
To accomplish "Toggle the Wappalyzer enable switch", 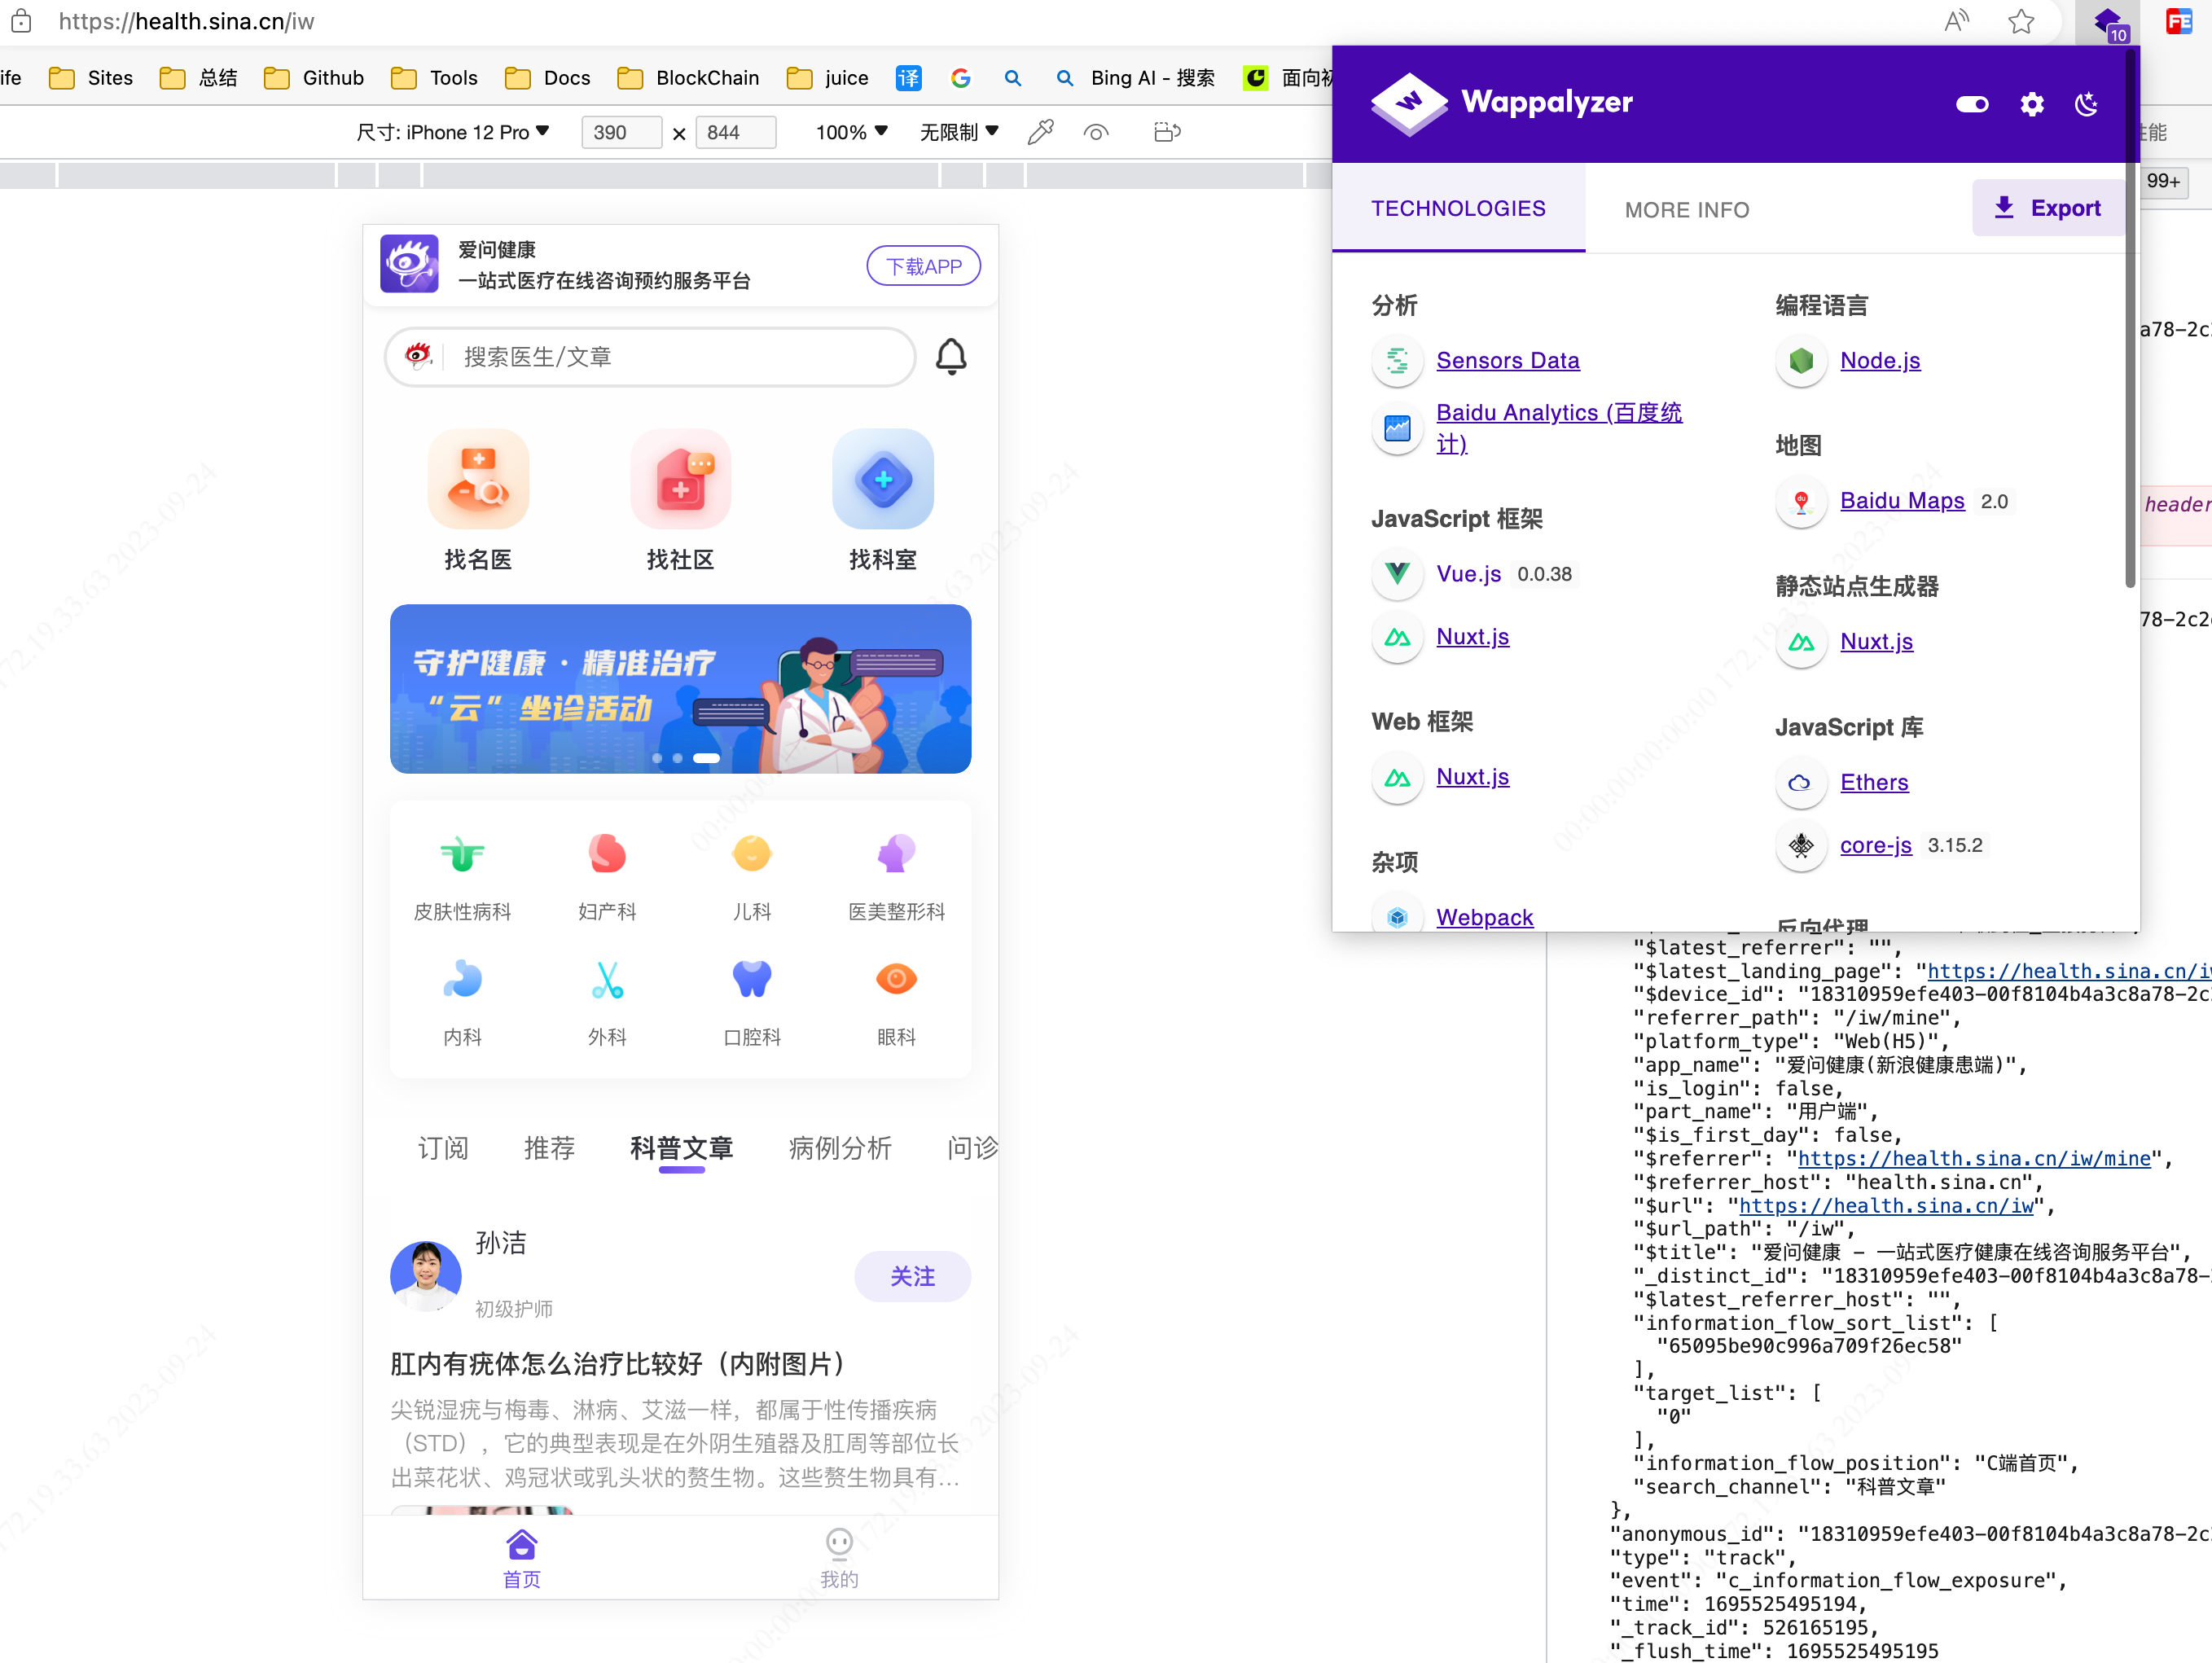I will (x=1971, y=104).
